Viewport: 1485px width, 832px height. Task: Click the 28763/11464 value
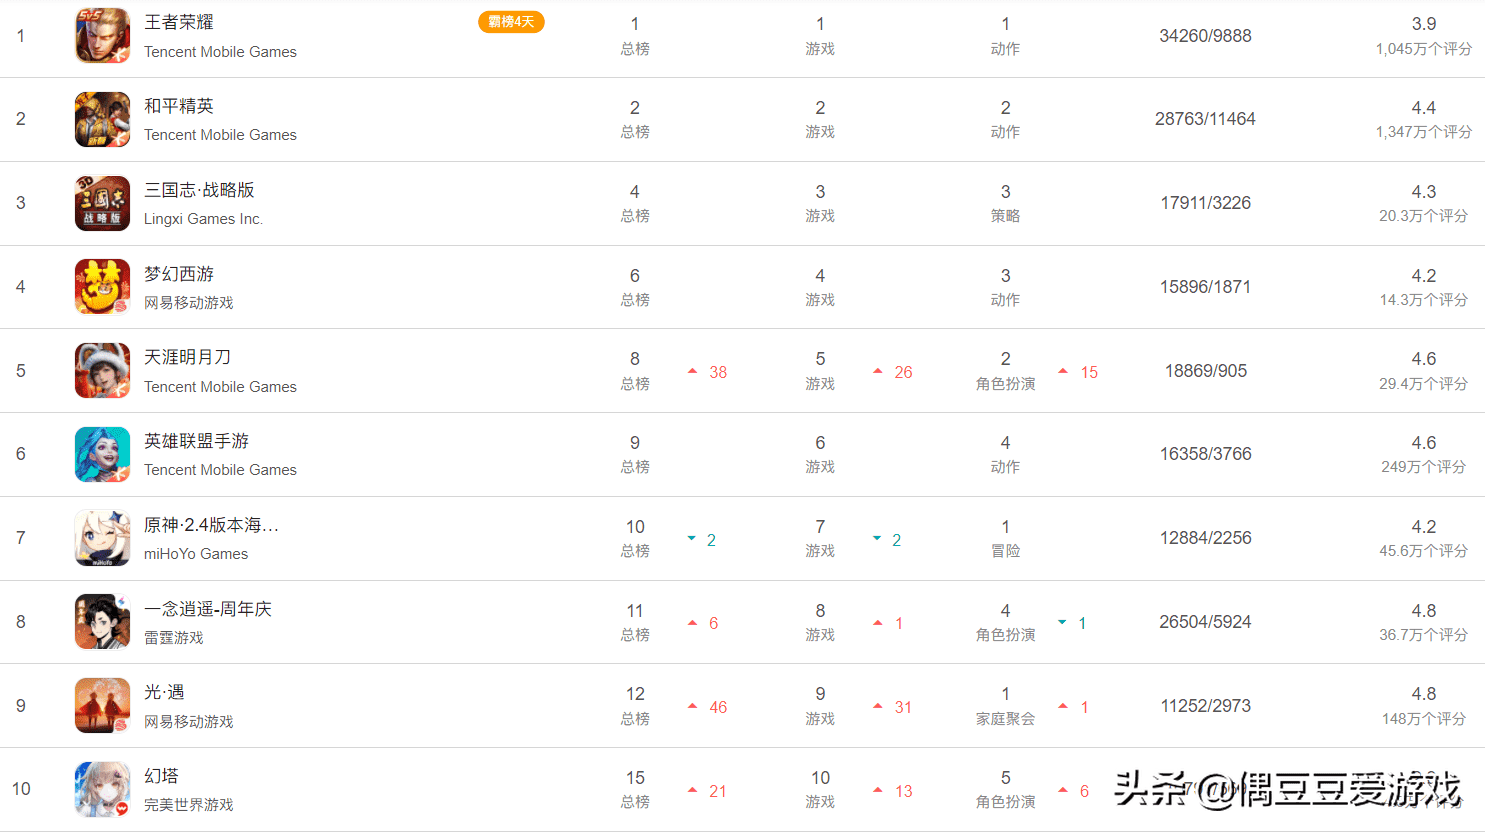coord(1205,119)
